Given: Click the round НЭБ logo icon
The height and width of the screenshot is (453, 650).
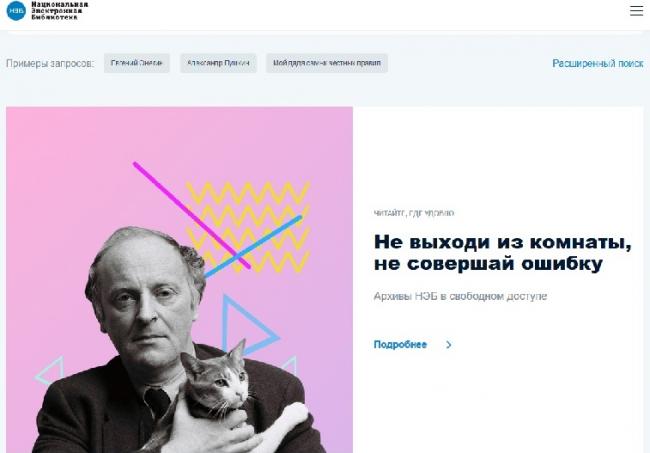Looking at the screenshot, I should coord(16,11).
